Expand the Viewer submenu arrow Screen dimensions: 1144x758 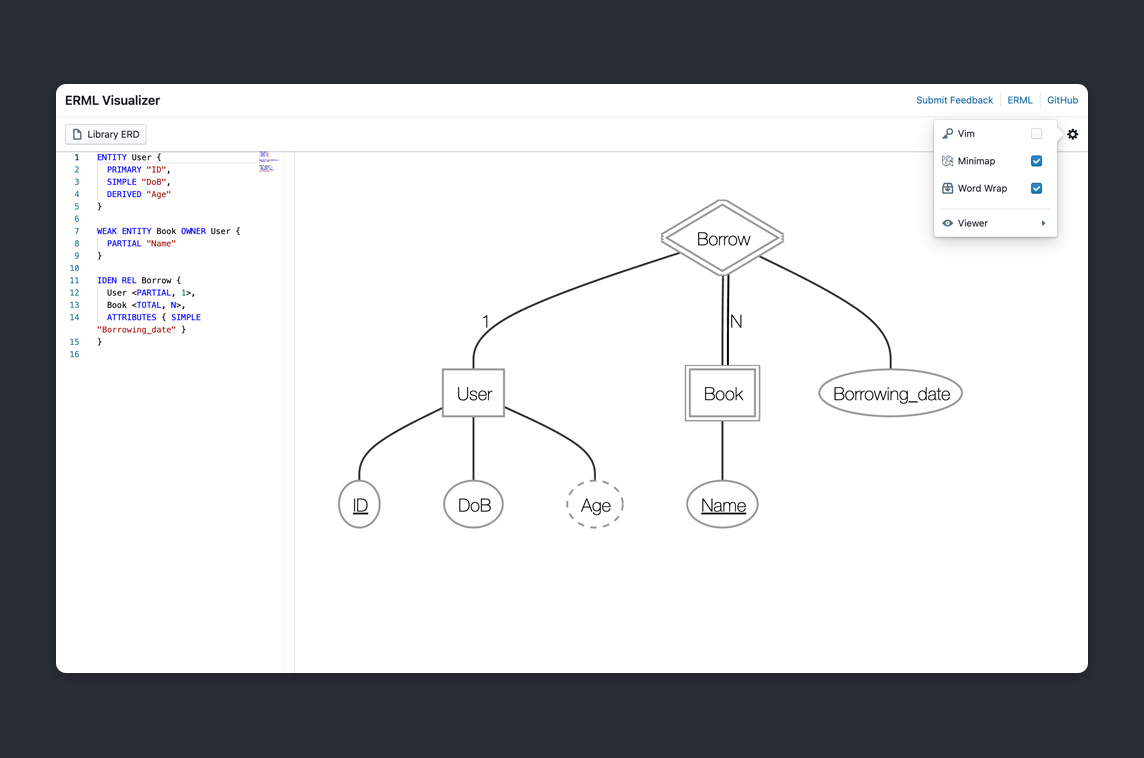click(1043, 223)
